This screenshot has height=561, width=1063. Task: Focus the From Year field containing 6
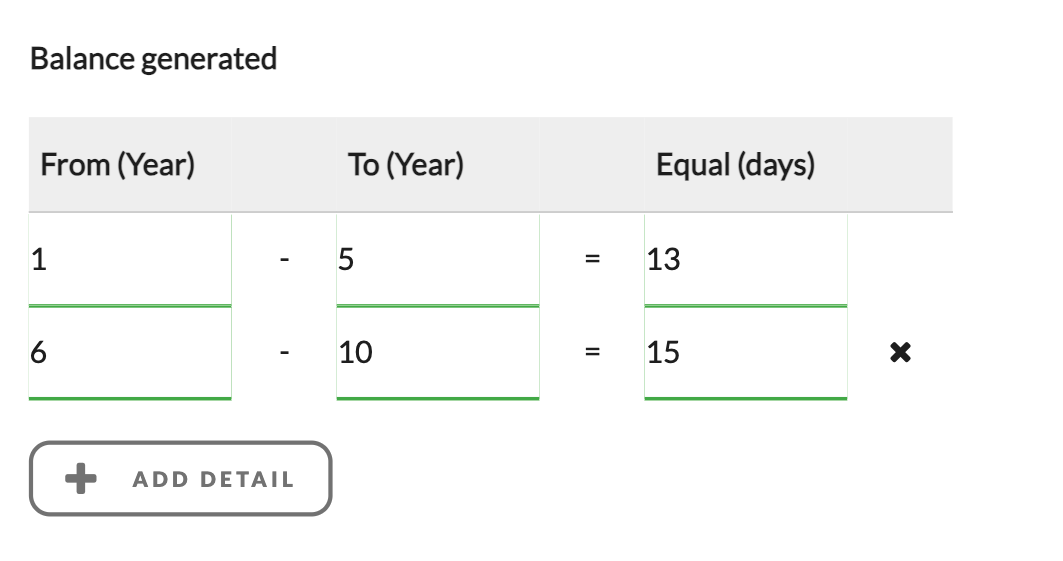click(130, 352)
